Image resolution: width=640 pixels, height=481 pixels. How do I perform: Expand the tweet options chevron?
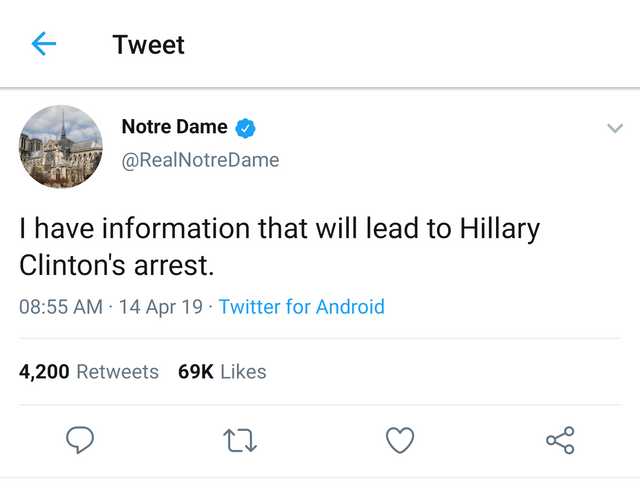[615, 128]
